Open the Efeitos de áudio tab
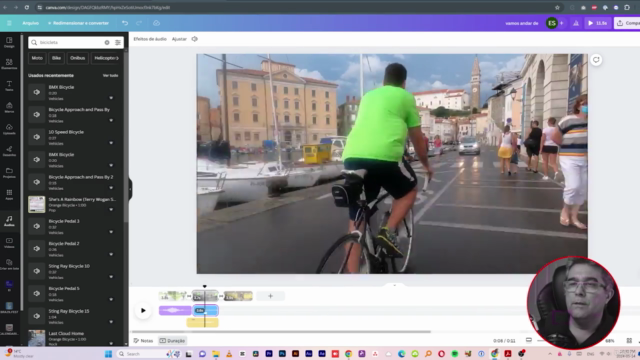 pyautogui.click(x=150, y=39)
